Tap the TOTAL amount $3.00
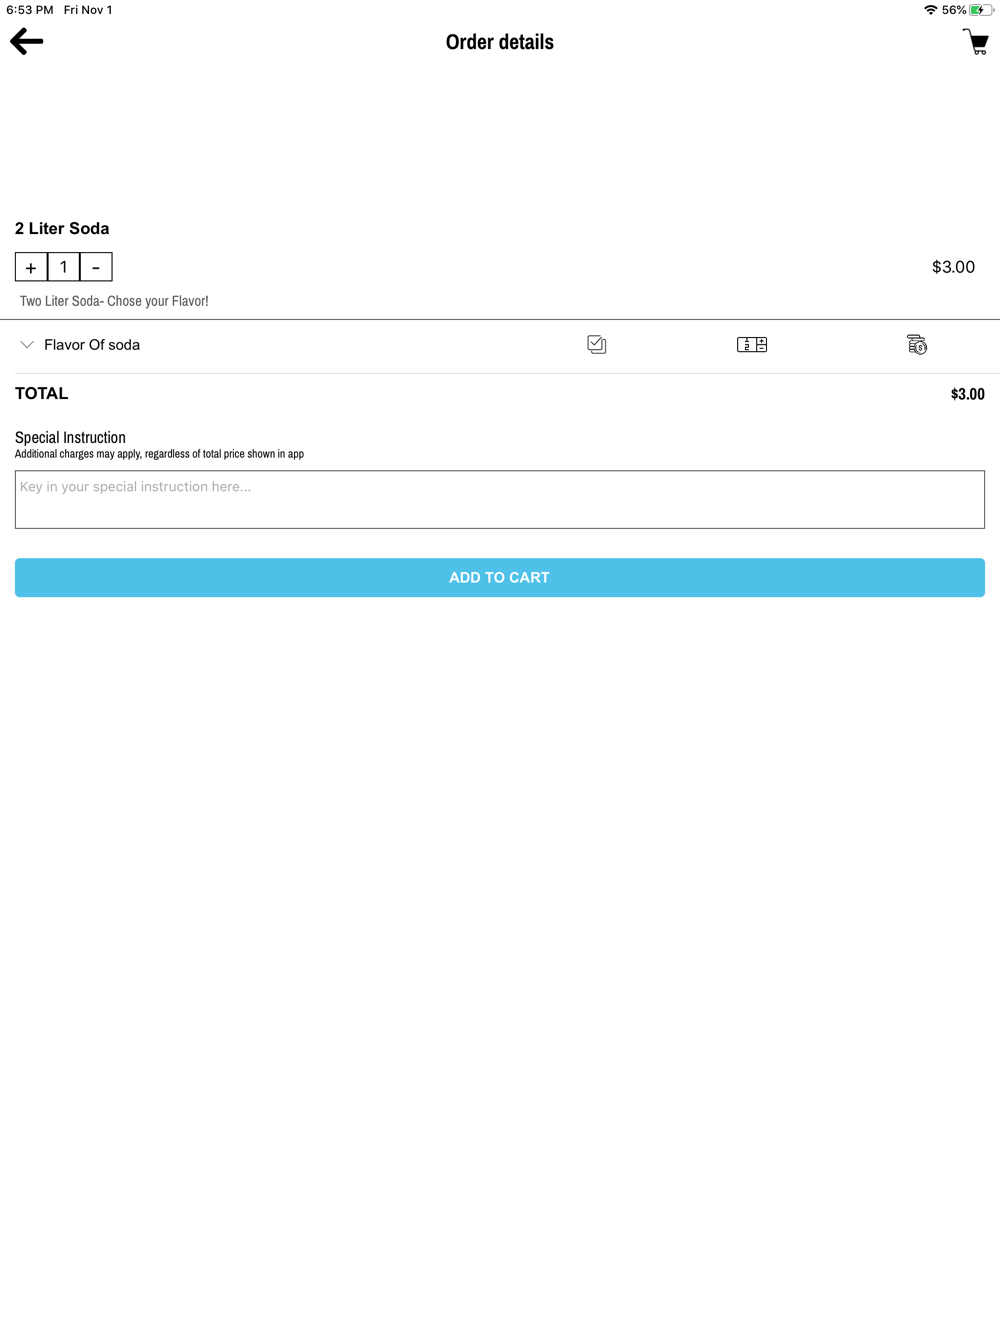Screen dimensions: 1000x1334 tap(967, 394)
